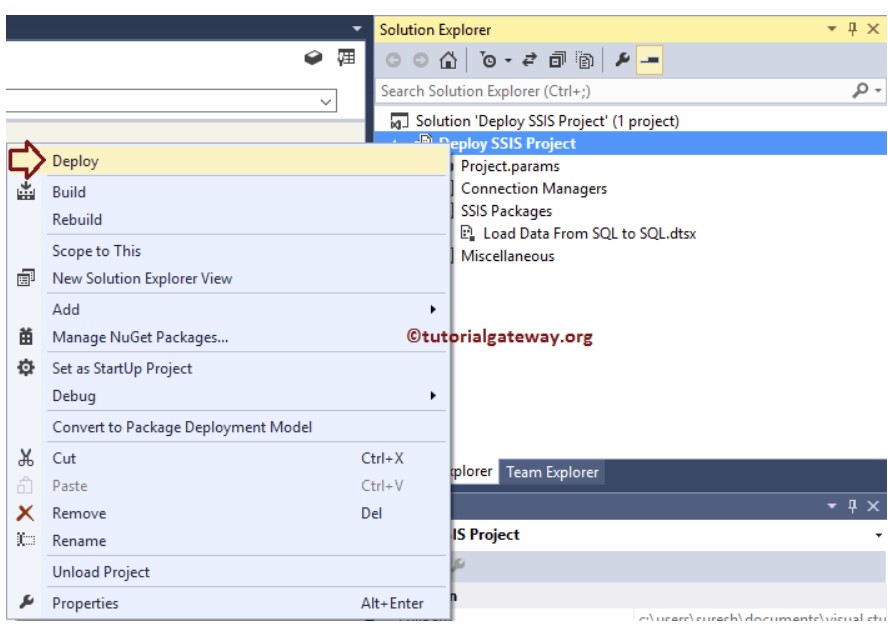The height and width of the screenshot is (632, 888).
Task: Click Sync with Active Document icon
Action: (530, 60)
